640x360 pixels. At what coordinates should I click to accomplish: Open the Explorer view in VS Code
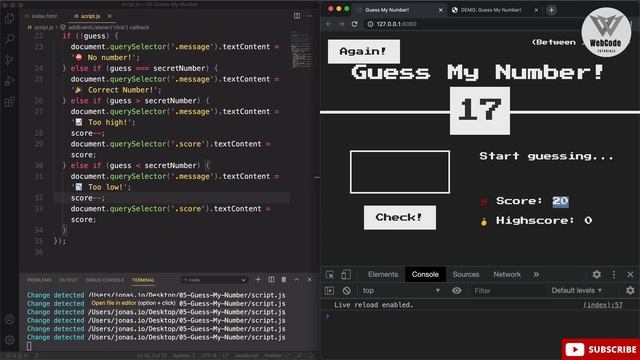tap(9, 18)
